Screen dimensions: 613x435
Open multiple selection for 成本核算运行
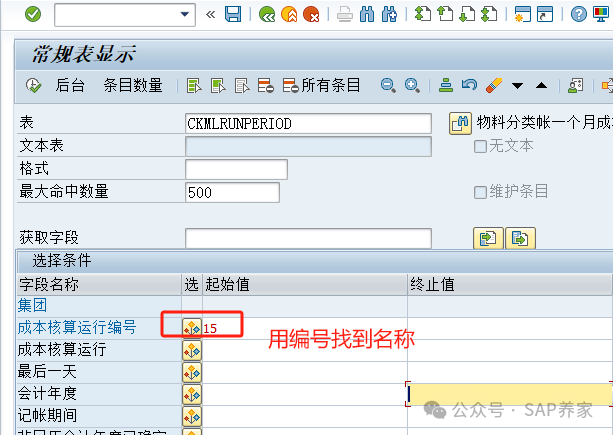pyautogui.click(x=192, y=350)
